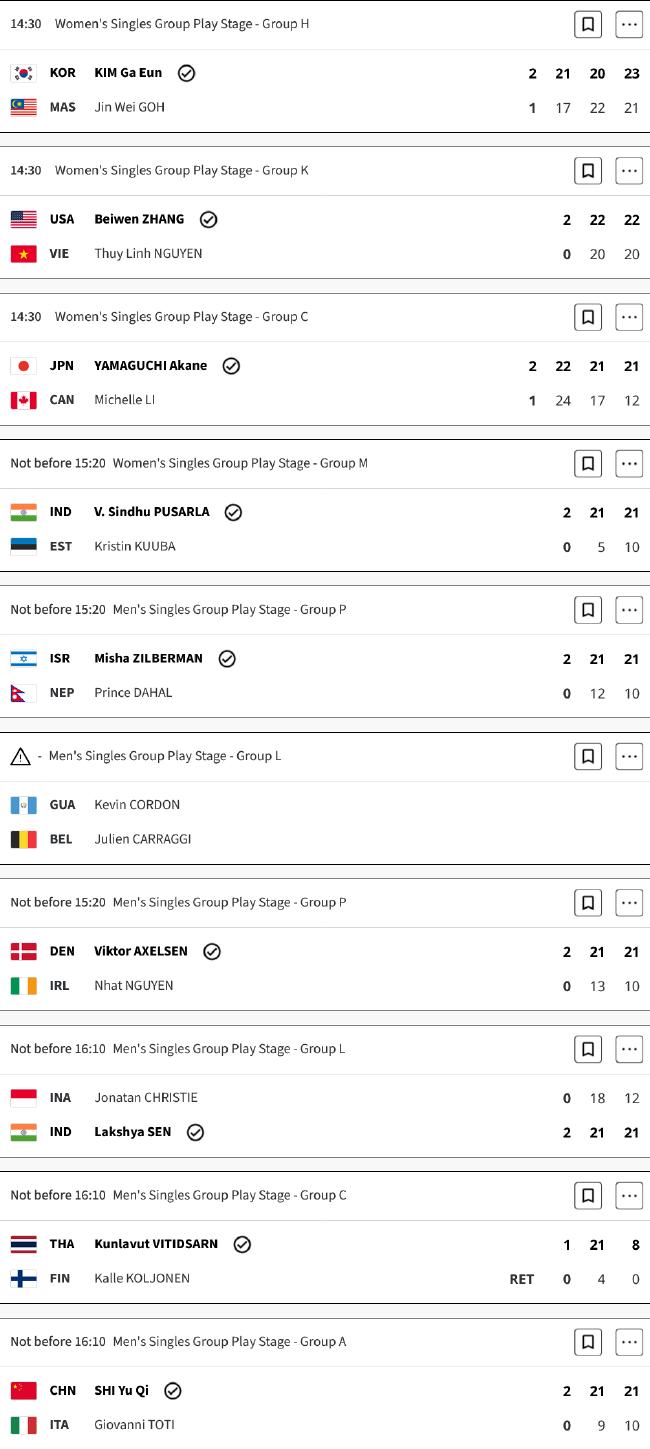Viewport: 650px width, 1449px height.
Task: Click the RET status for Kalle KOLJONEN
Action: (522, 1279)
